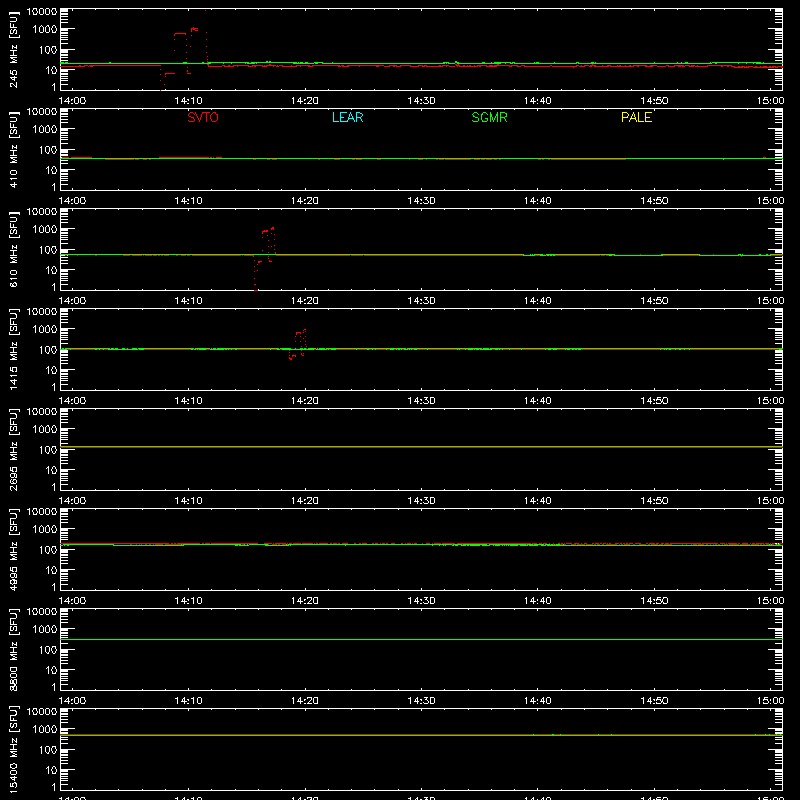Viewport: 800px width, 800px height.
Task: Click the 14:40 tick under the 610 MHz plot
Action: coord(538,301)
